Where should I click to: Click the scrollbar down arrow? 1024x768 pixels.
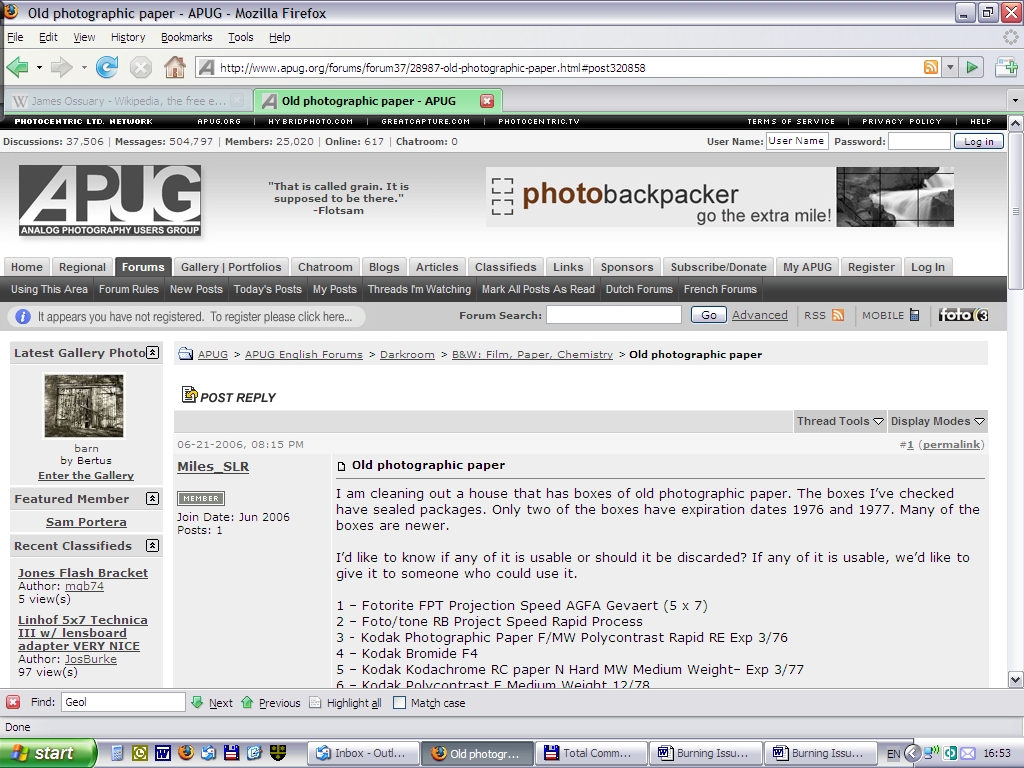pyautogui.click(x=1016, y=679)
